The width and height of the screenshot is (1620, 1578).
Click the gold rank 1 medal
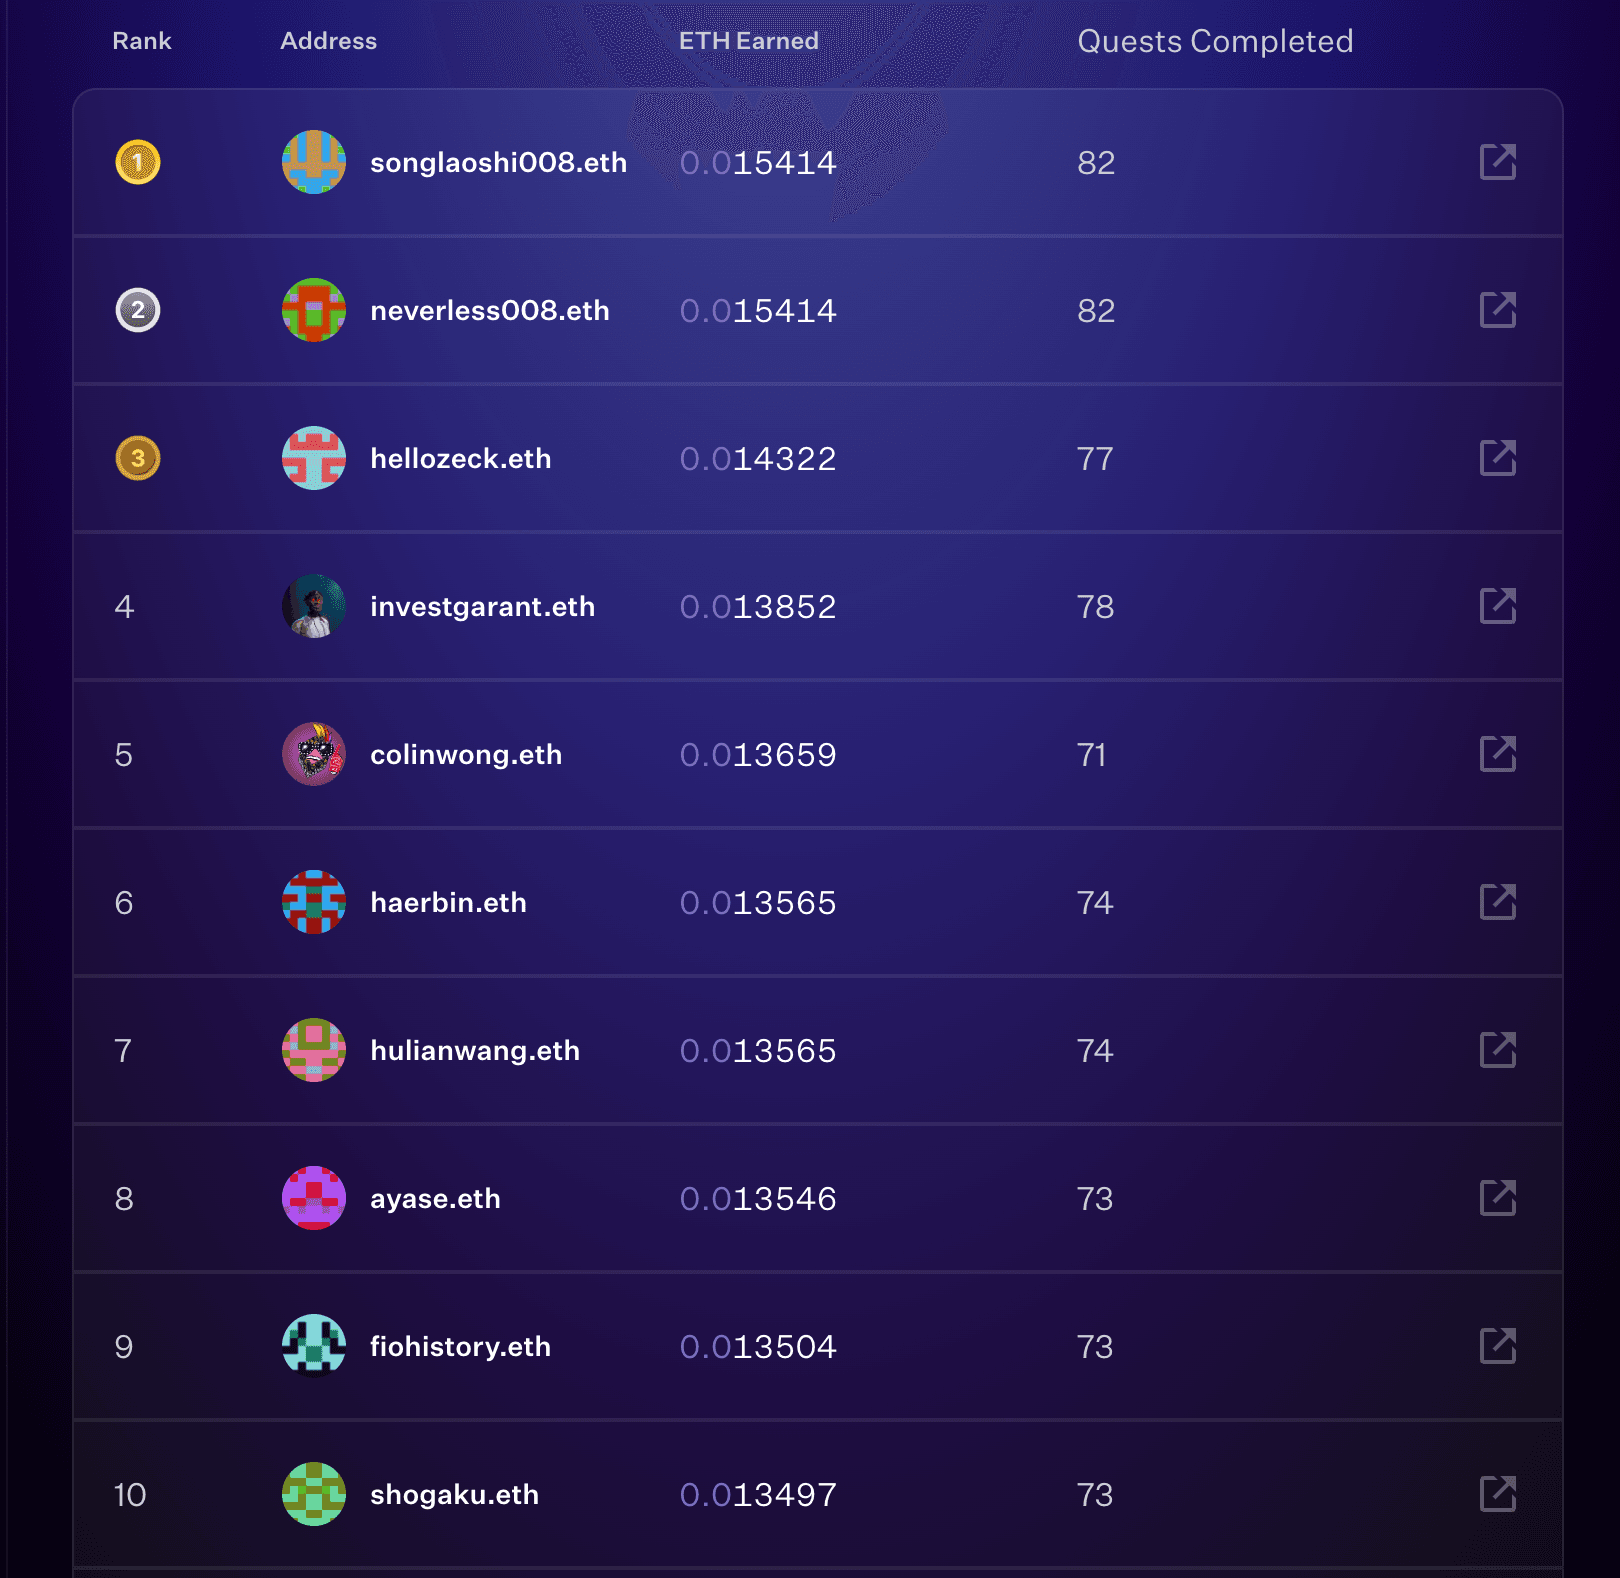click(x=138, y=162)
